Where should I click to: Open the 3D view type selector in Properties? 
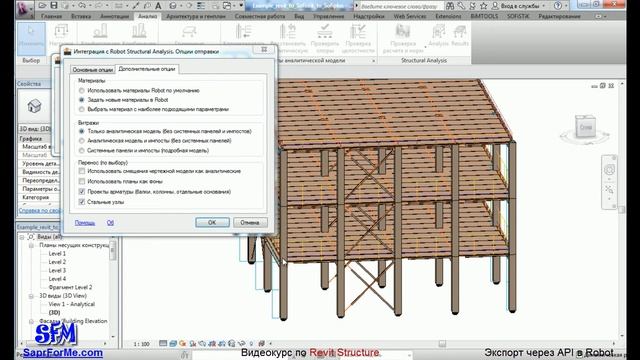34,129
